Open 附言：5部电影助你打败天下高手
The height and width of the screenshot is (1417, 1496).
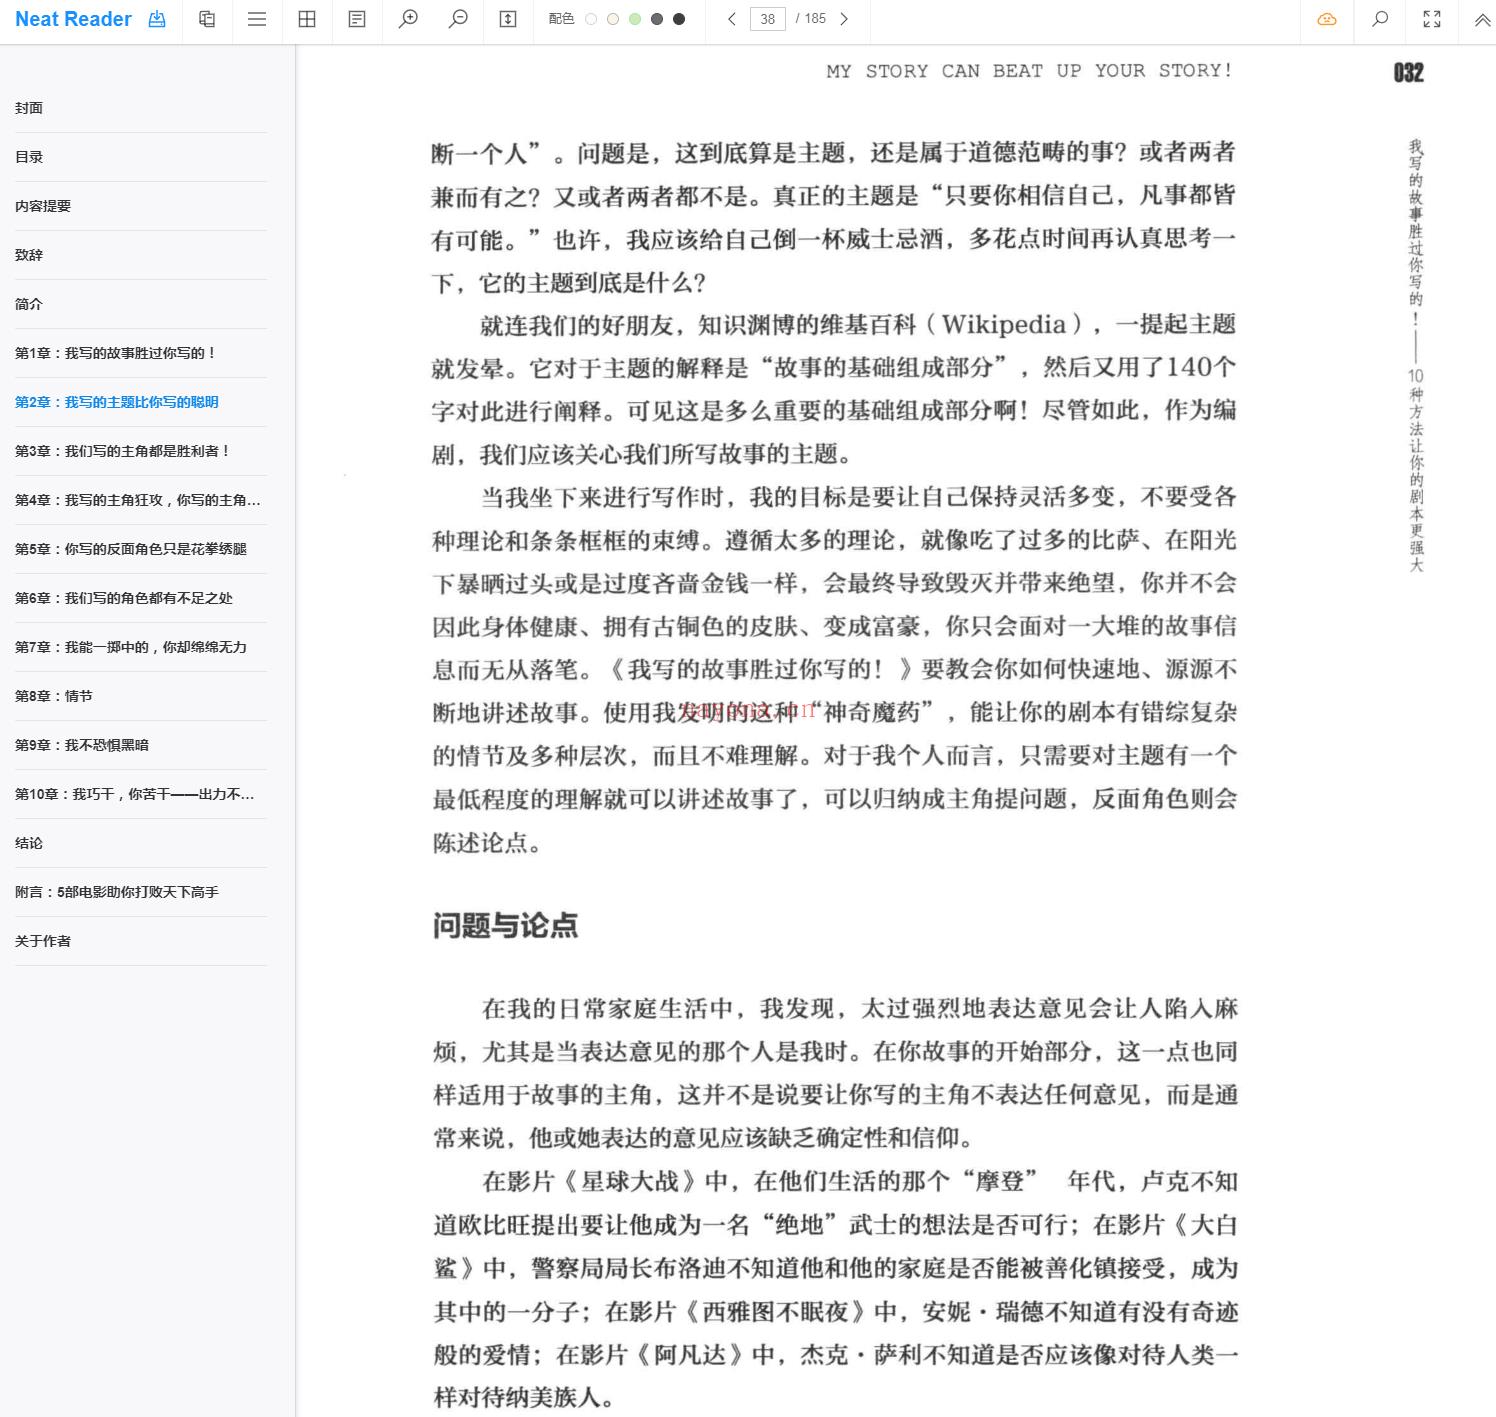(141, 892)
